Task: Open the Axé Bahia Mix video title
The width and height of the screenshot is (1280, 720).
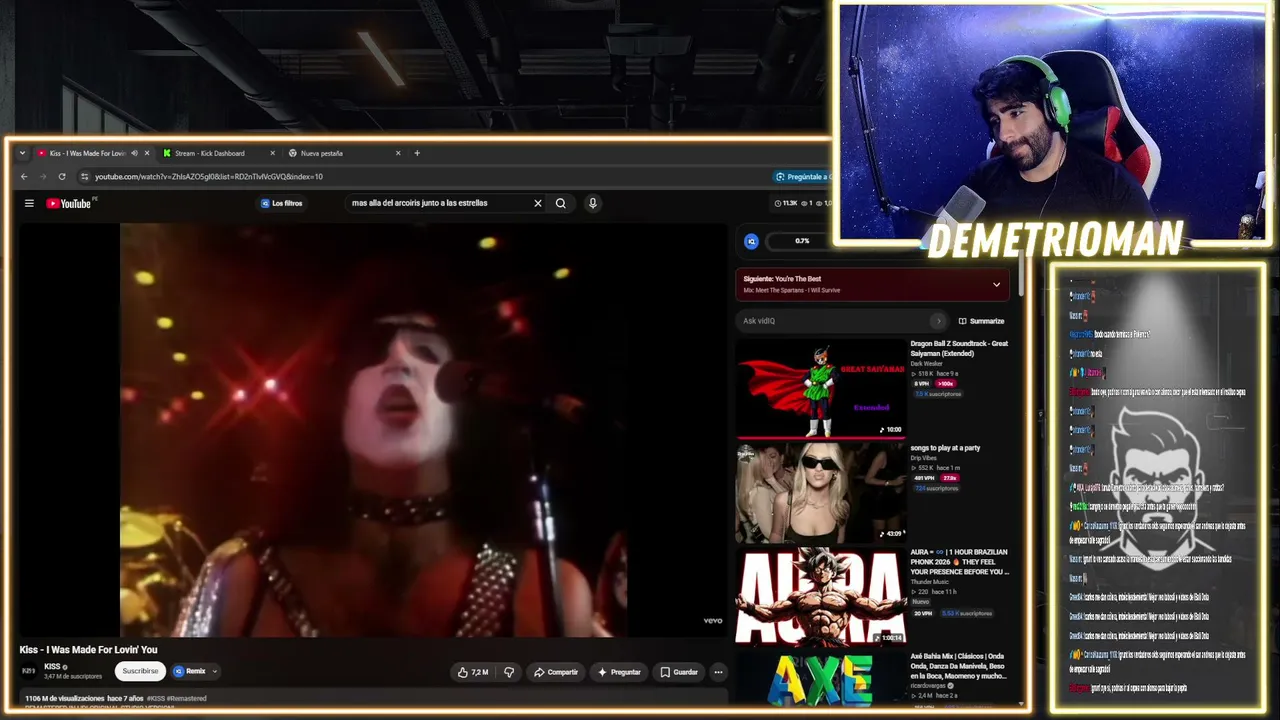Action: [x=959, y=666]
